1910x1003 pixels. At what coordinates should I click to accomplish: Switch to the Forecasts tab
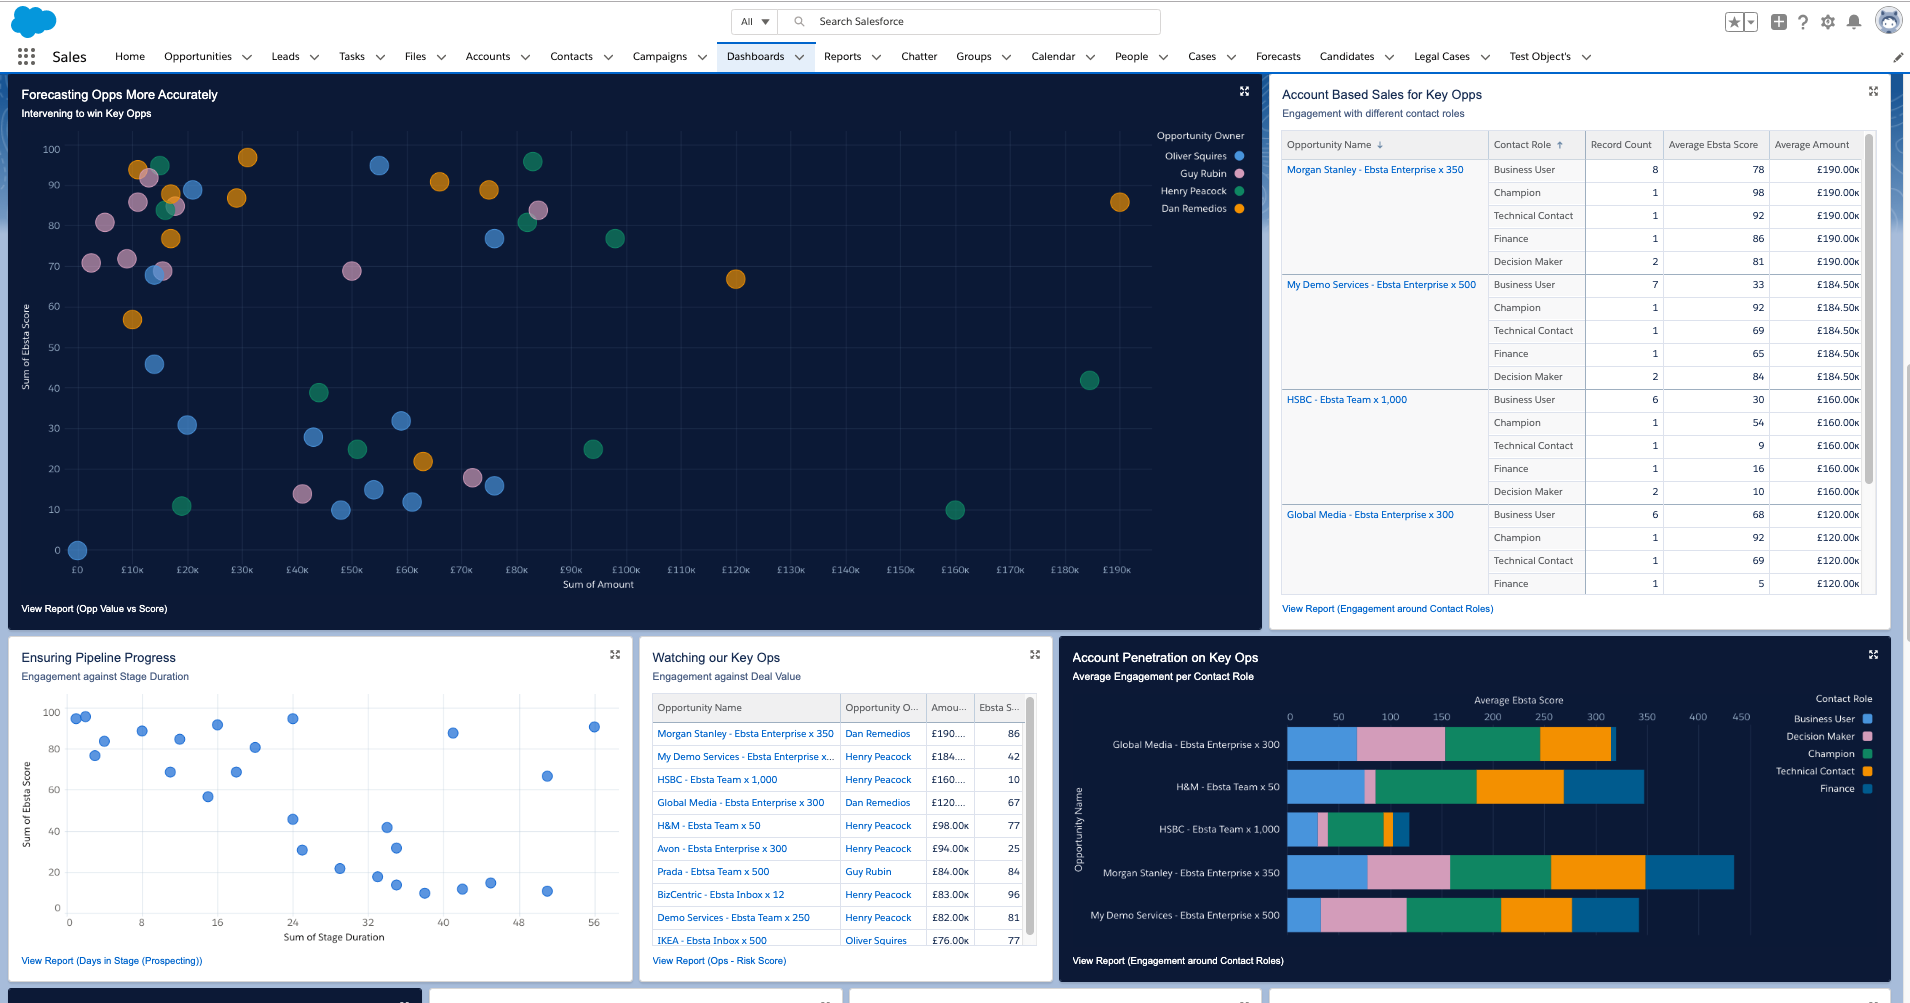[x=1277, y=57]
